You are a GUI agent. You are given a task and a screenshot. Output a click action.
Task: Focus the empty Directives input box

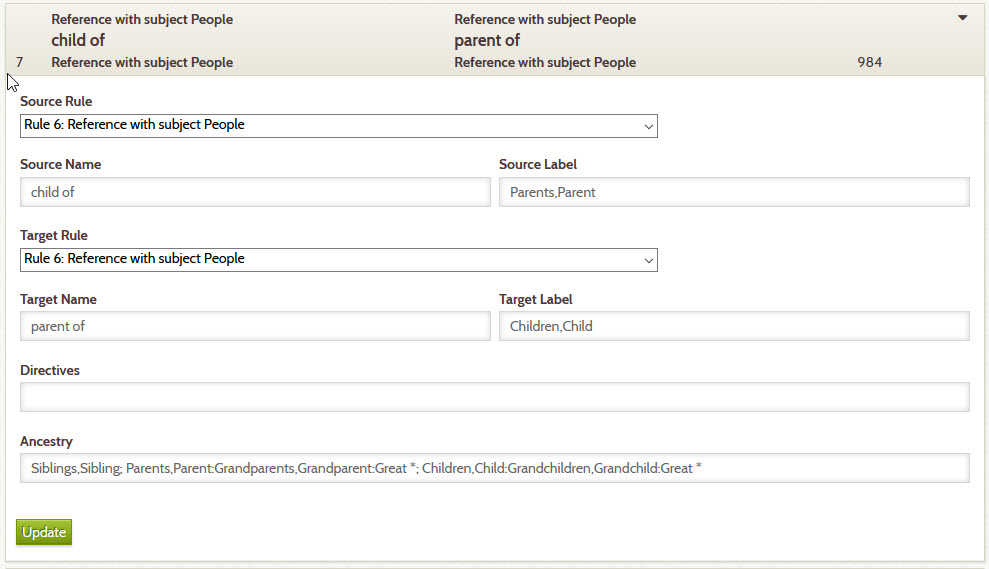coord(494,397)
